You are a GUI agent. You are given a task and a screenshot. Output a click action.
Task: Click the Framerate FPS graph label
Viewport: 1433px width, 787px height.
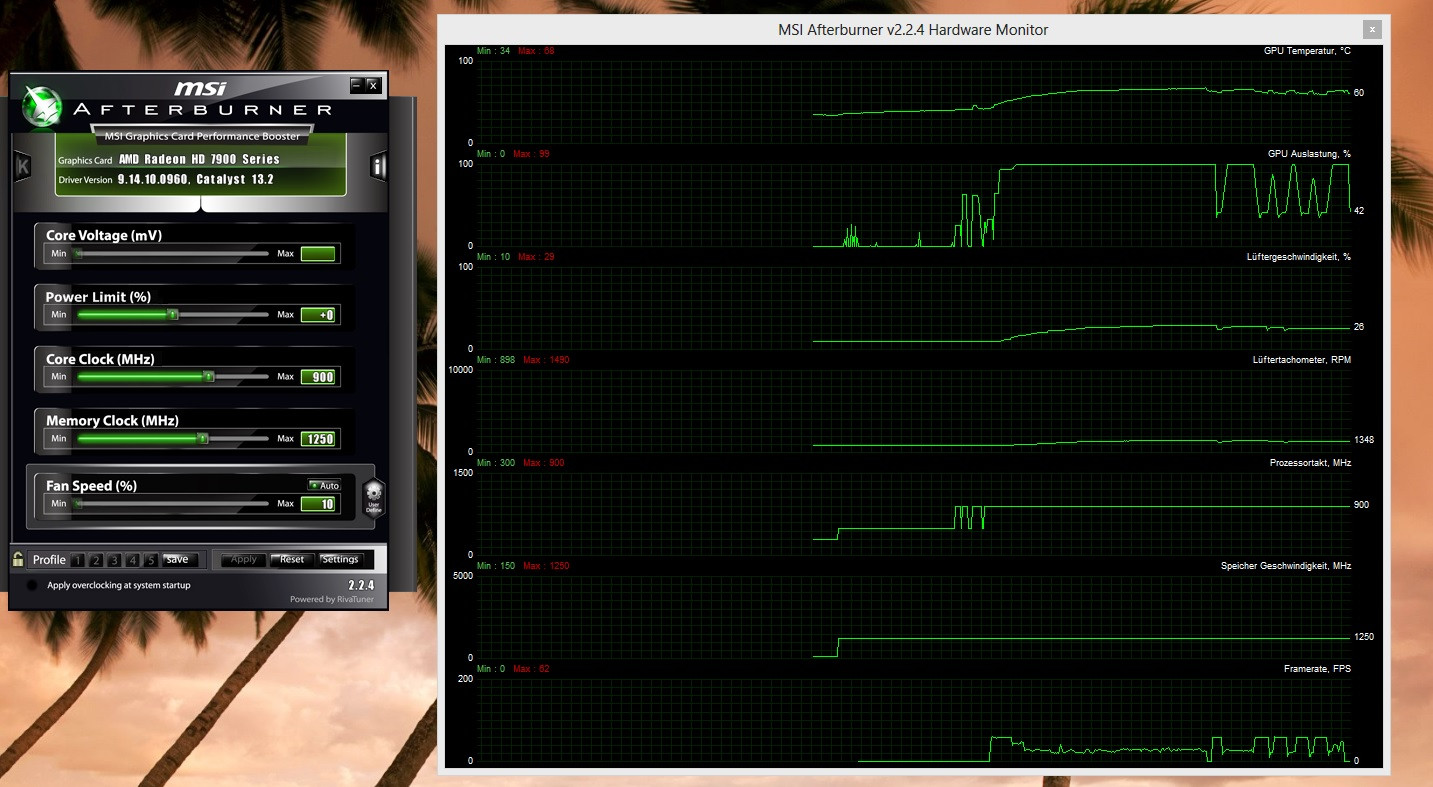point(1317,668)
